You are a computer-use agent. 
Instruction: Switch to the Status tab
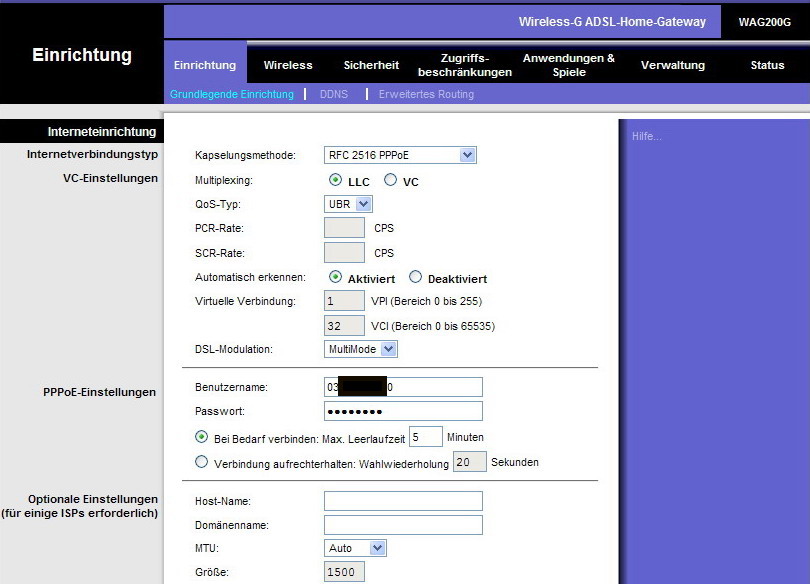pos(767,65)
